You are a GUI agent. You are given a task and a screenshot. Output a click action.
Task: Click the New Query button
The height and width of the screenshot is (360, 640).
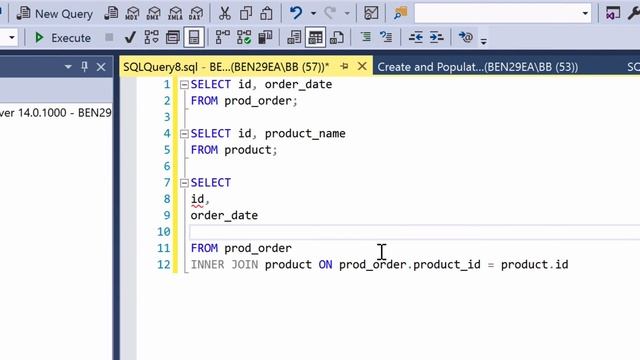(55, 13)
